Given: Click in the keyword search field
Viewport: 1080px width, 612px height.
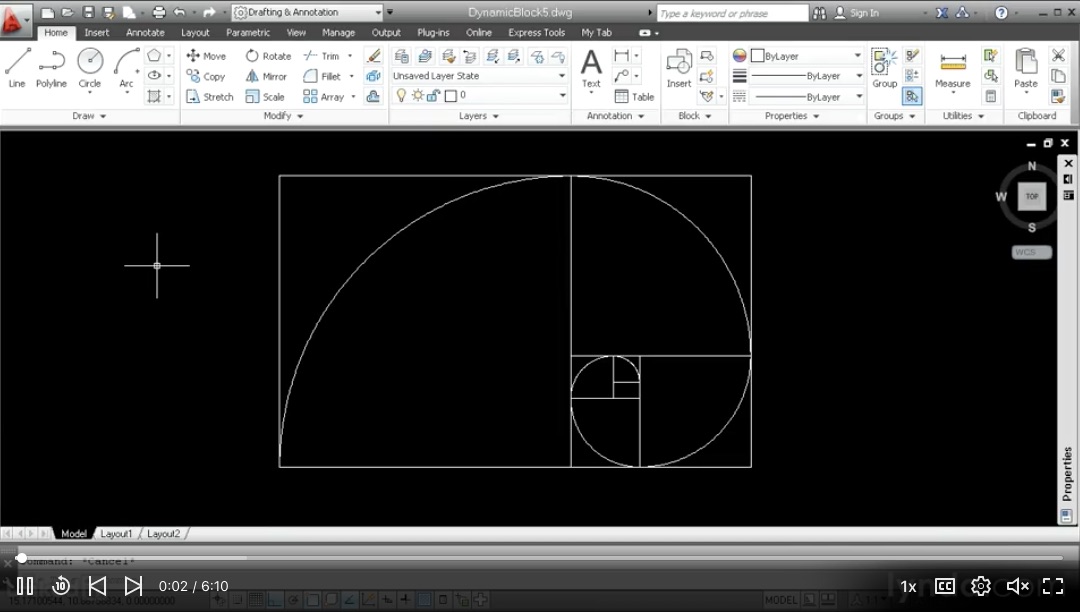Looking at the screenshot, I should [732, 13].
